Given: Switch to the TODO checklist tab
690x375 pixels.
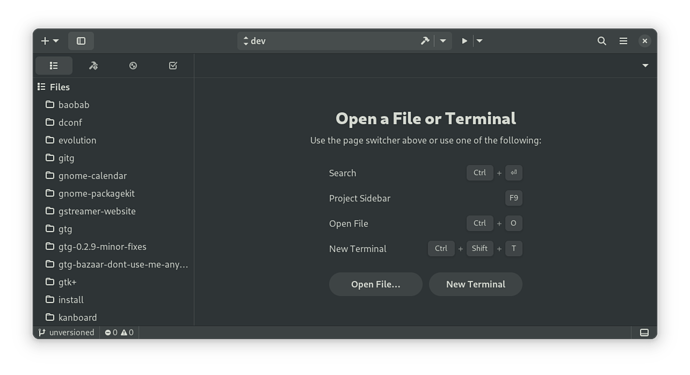Looking at the screenshot, I should pyautogui.click(x=173, y=66).
